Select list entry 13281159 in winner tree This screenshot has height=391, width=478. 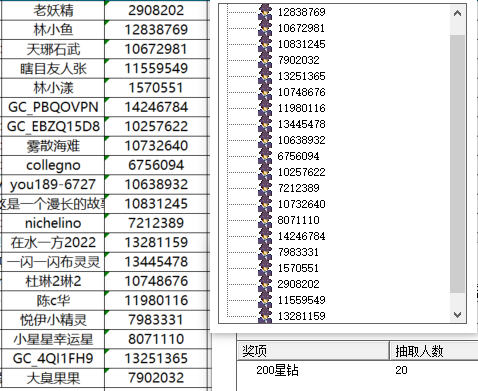301,316
